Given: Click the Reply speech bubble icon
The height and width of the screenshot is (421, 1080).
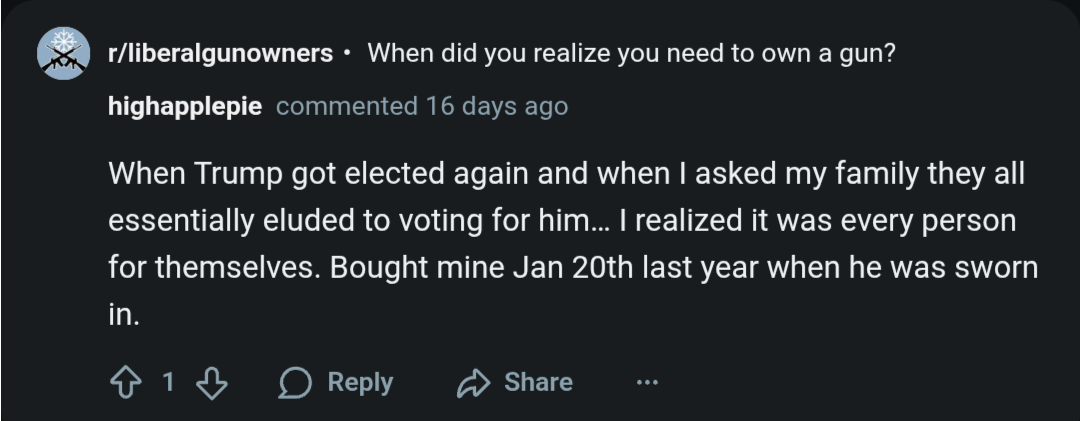Looking at the screenshot, I should 295,382.
